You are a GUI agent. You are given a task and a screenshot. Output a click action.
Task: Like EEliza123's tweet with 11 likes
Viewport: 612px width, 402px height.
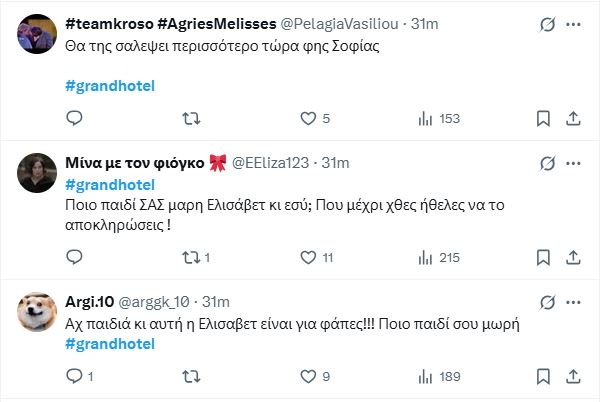308,257
